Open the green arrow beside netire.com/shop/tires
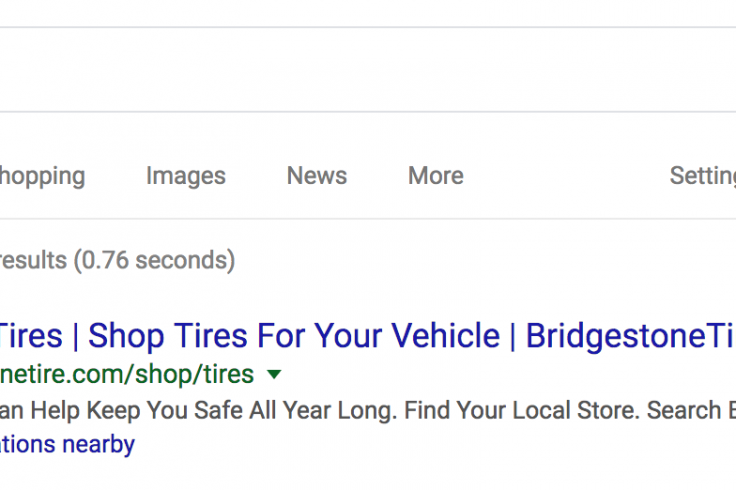Image resolution: width=736 pixels, height=490 pixels. (x=274, y=374)
